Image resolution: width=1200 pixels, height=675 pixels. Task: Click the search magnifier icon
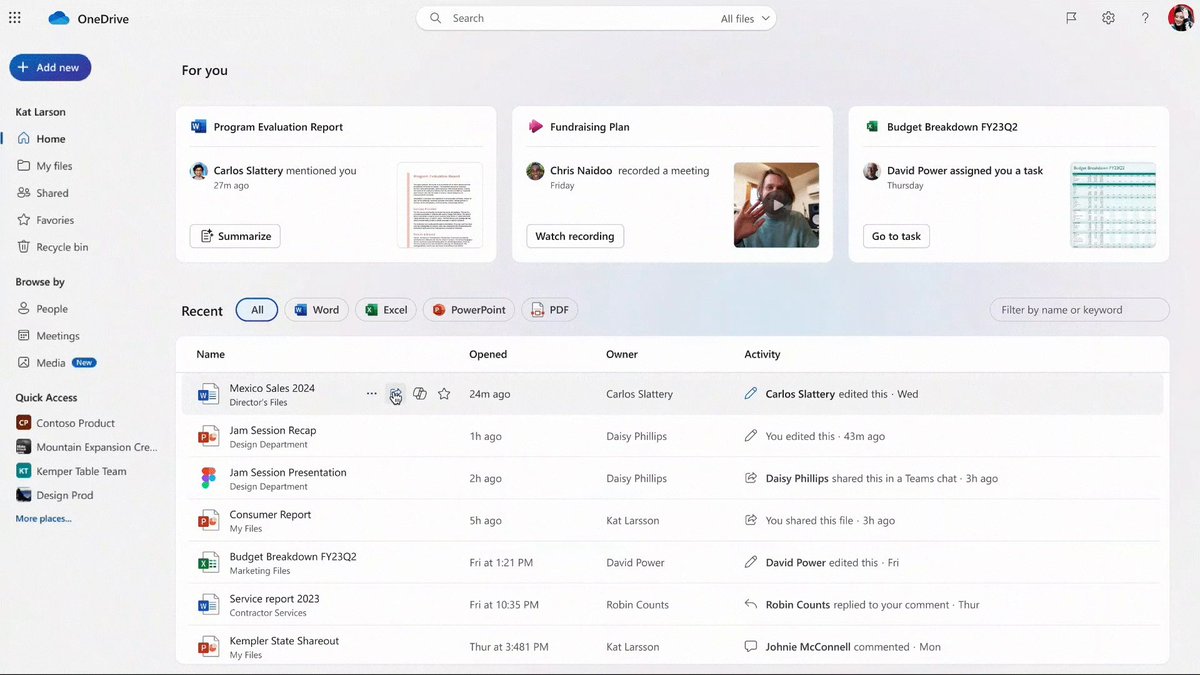point(435,18)
